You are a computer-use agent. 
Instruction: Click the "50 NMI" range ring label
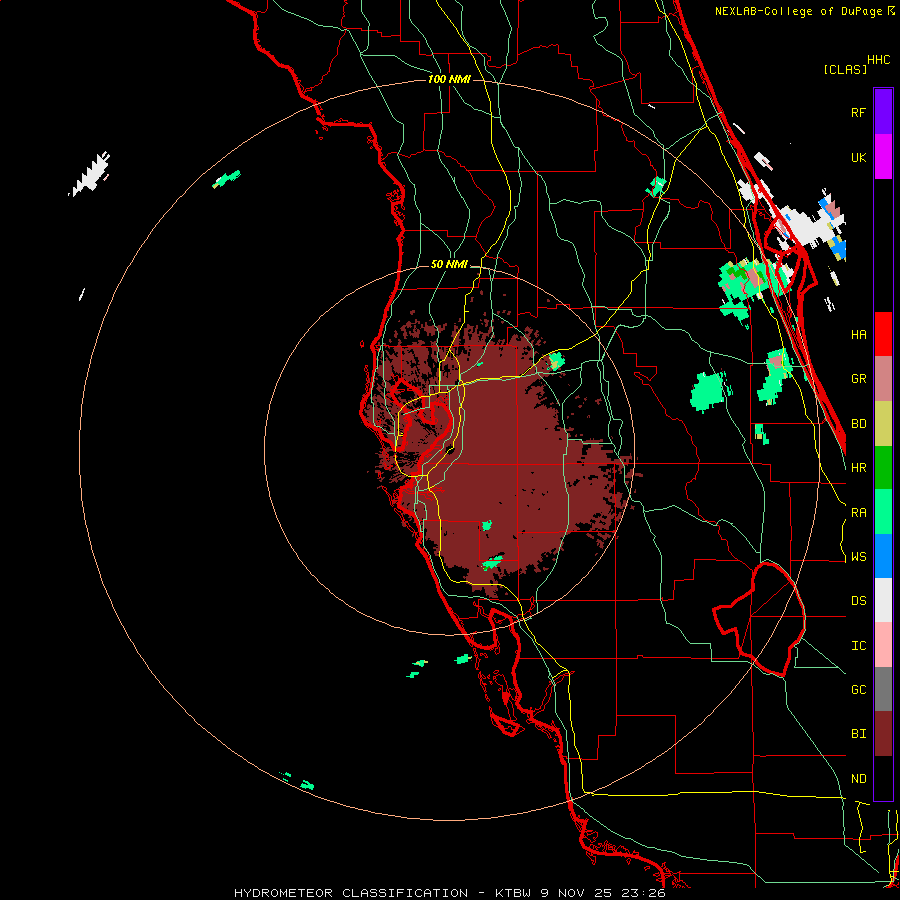coord(449,264)
